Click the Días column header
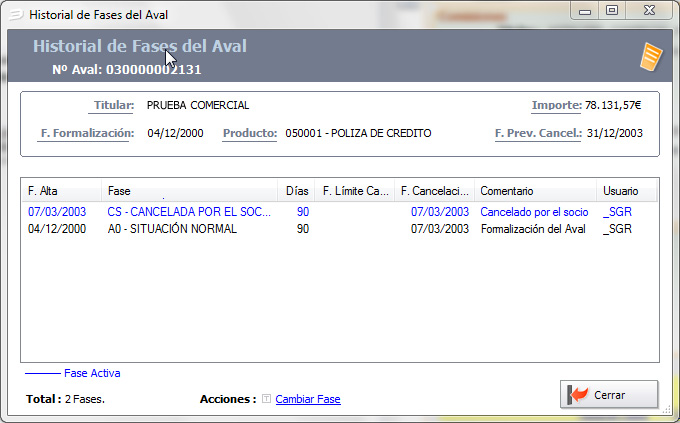 point(297,191)
